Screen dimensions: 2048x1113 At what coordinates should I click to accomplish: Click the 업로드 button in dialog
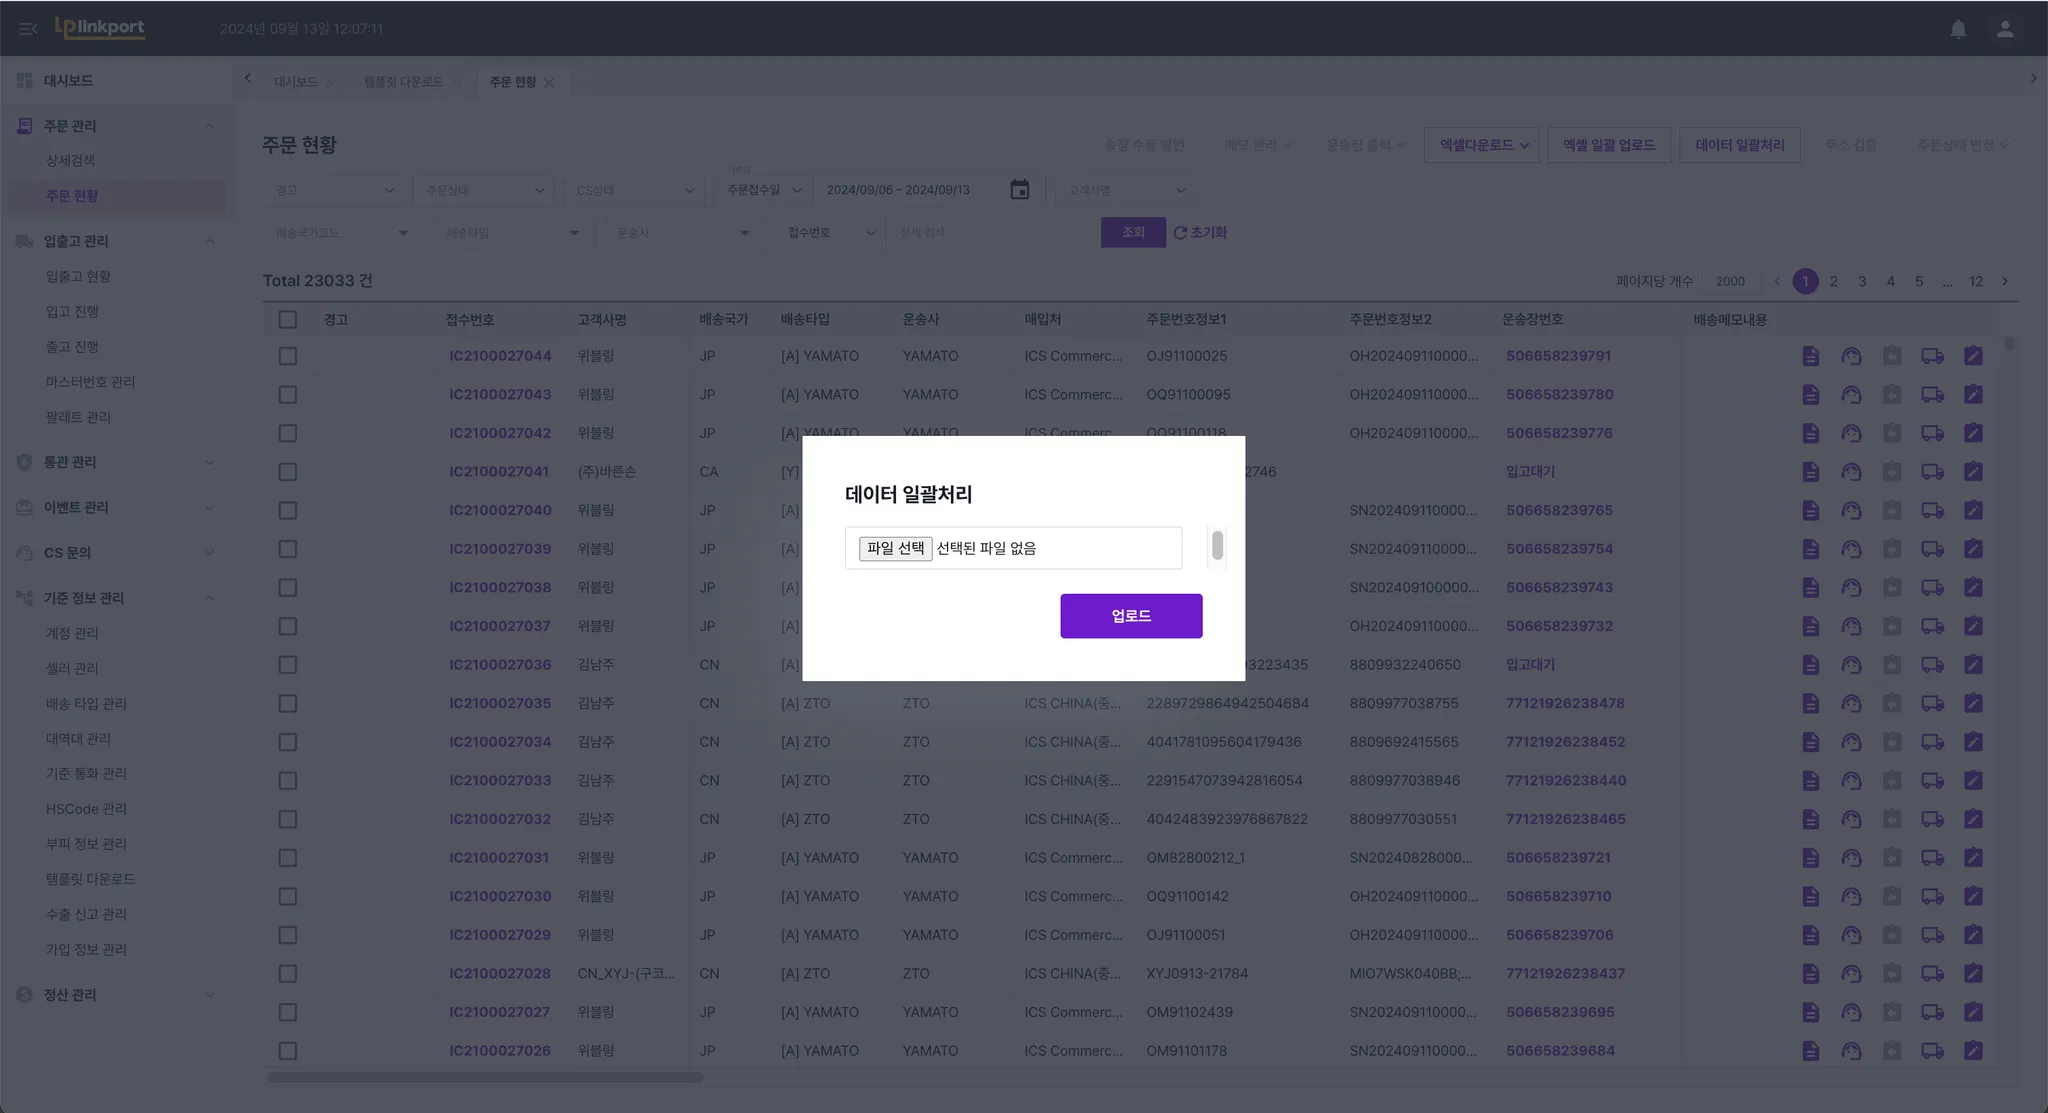coord(1131,616)
